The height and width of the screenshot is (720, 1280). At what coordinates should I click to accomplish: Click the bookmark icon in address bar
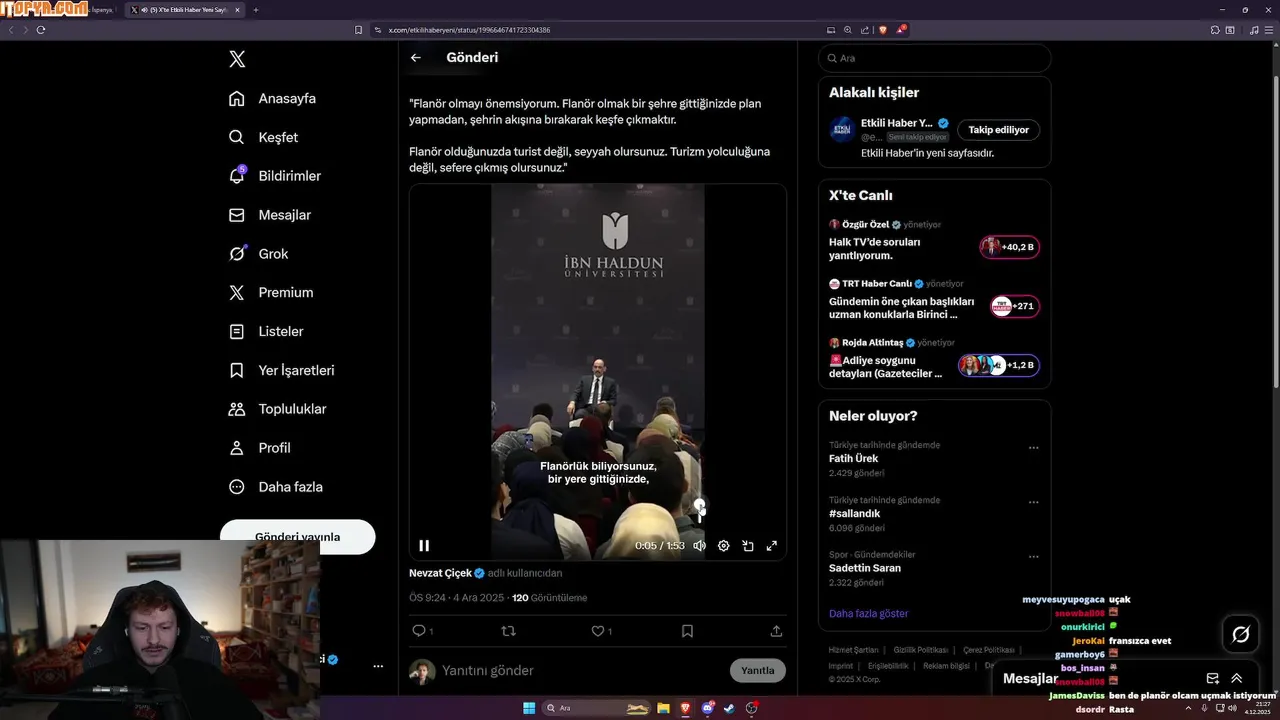coord(359,30)
